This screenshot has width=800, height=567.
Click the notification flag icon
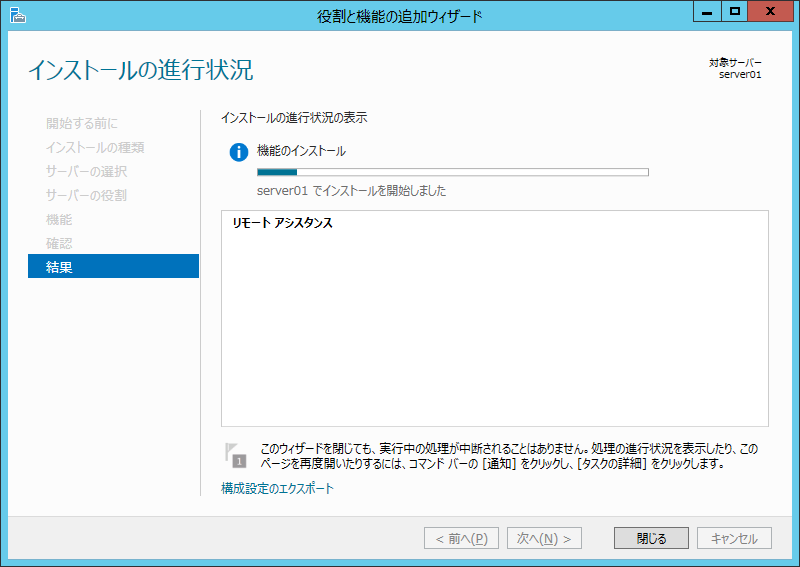[235, 455]
